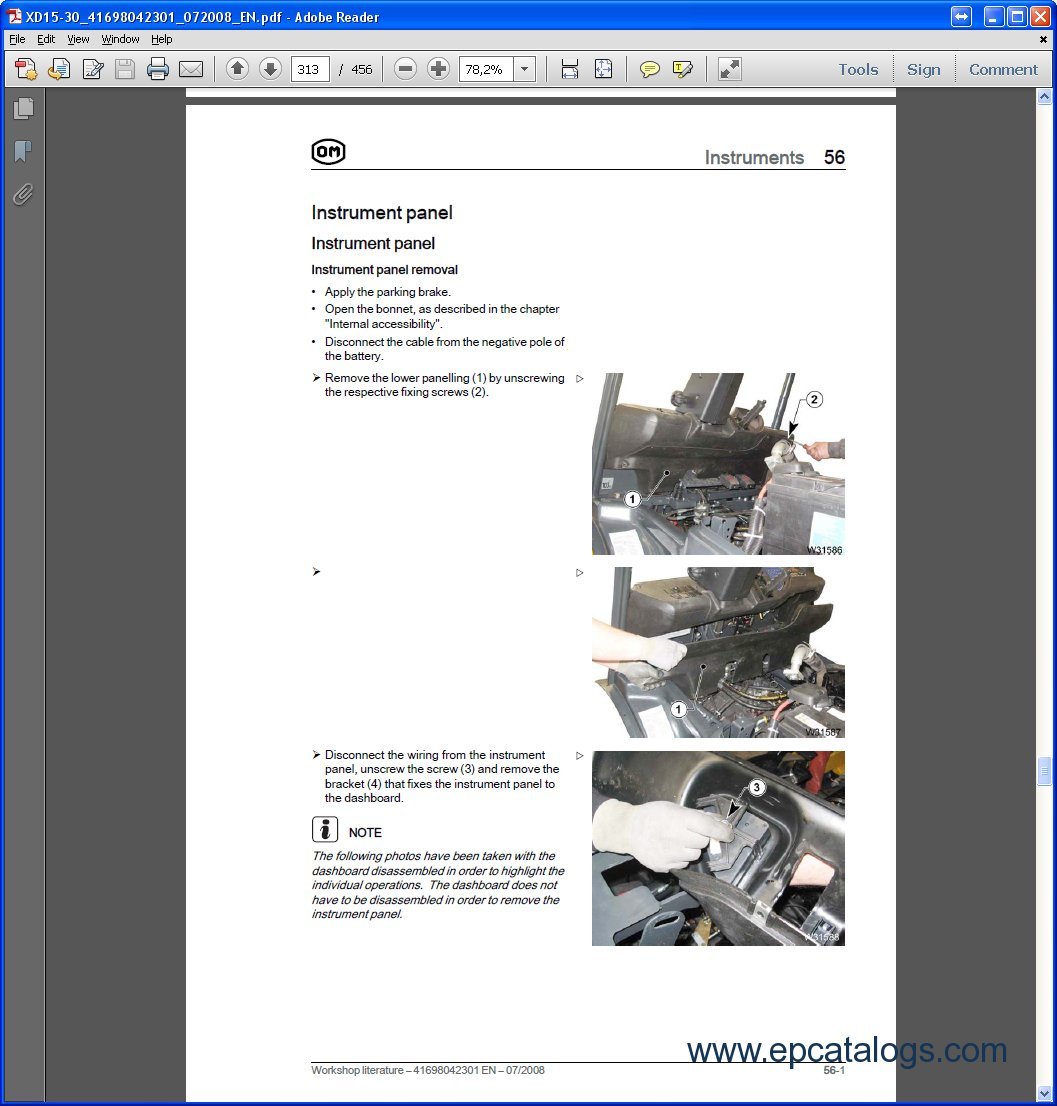Open the Edit menu
Screen dimensions: 1057x1106
pyautogui.click(x=46, y=40)
